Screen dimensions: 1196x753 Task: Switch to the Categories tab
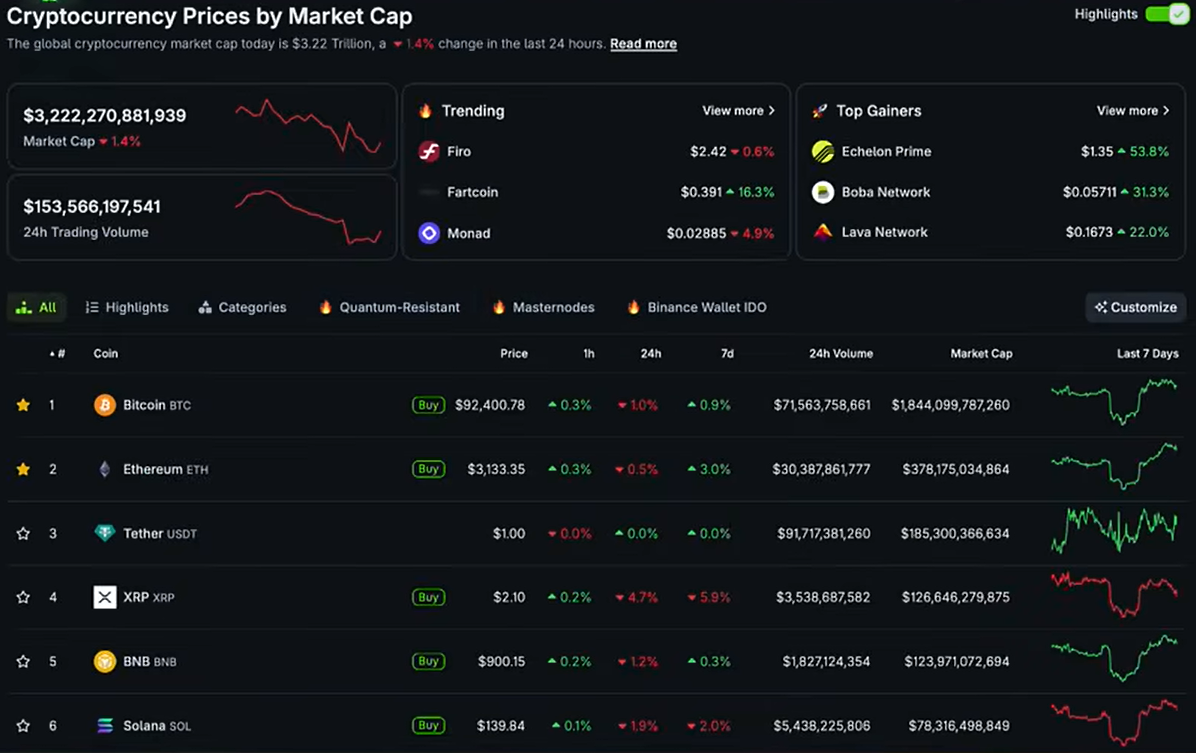pos(242,307)
